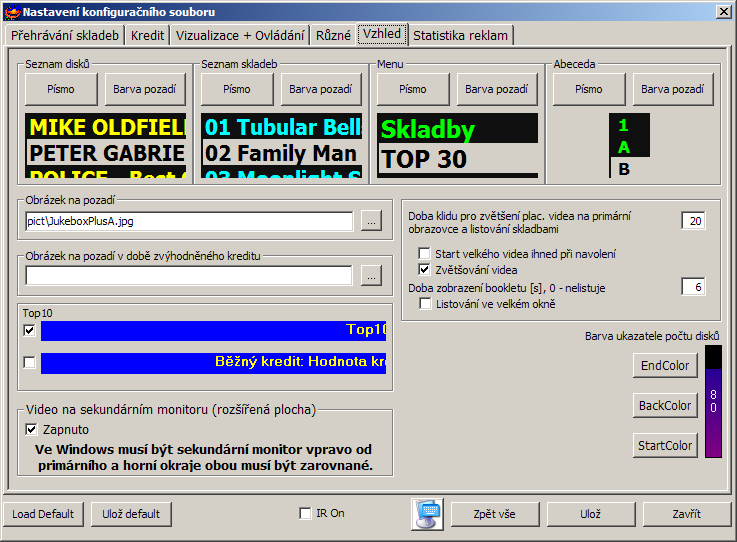Select the Různé tab

coord(333,35)
